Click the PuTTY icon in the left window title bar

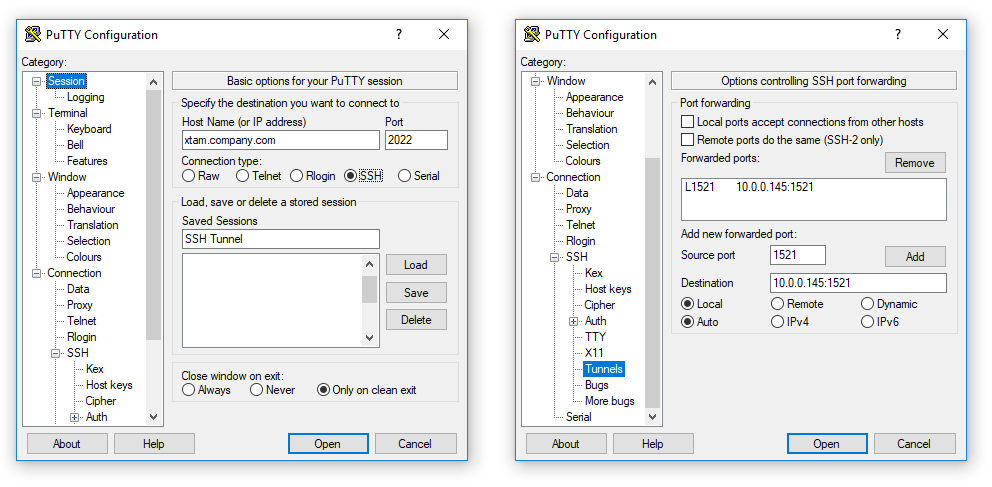(x=33, y=34)
